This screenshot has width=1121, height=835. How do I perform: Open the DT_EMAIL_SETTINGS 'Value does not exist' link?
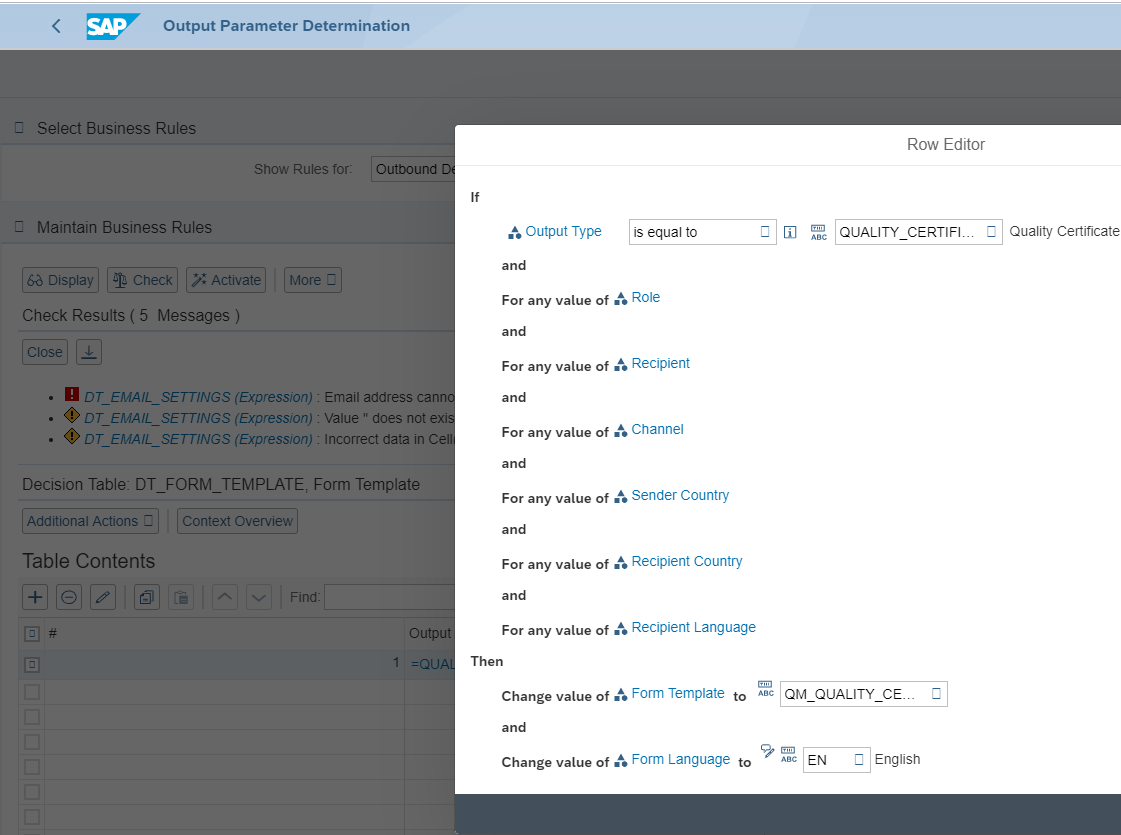point(198,418)
